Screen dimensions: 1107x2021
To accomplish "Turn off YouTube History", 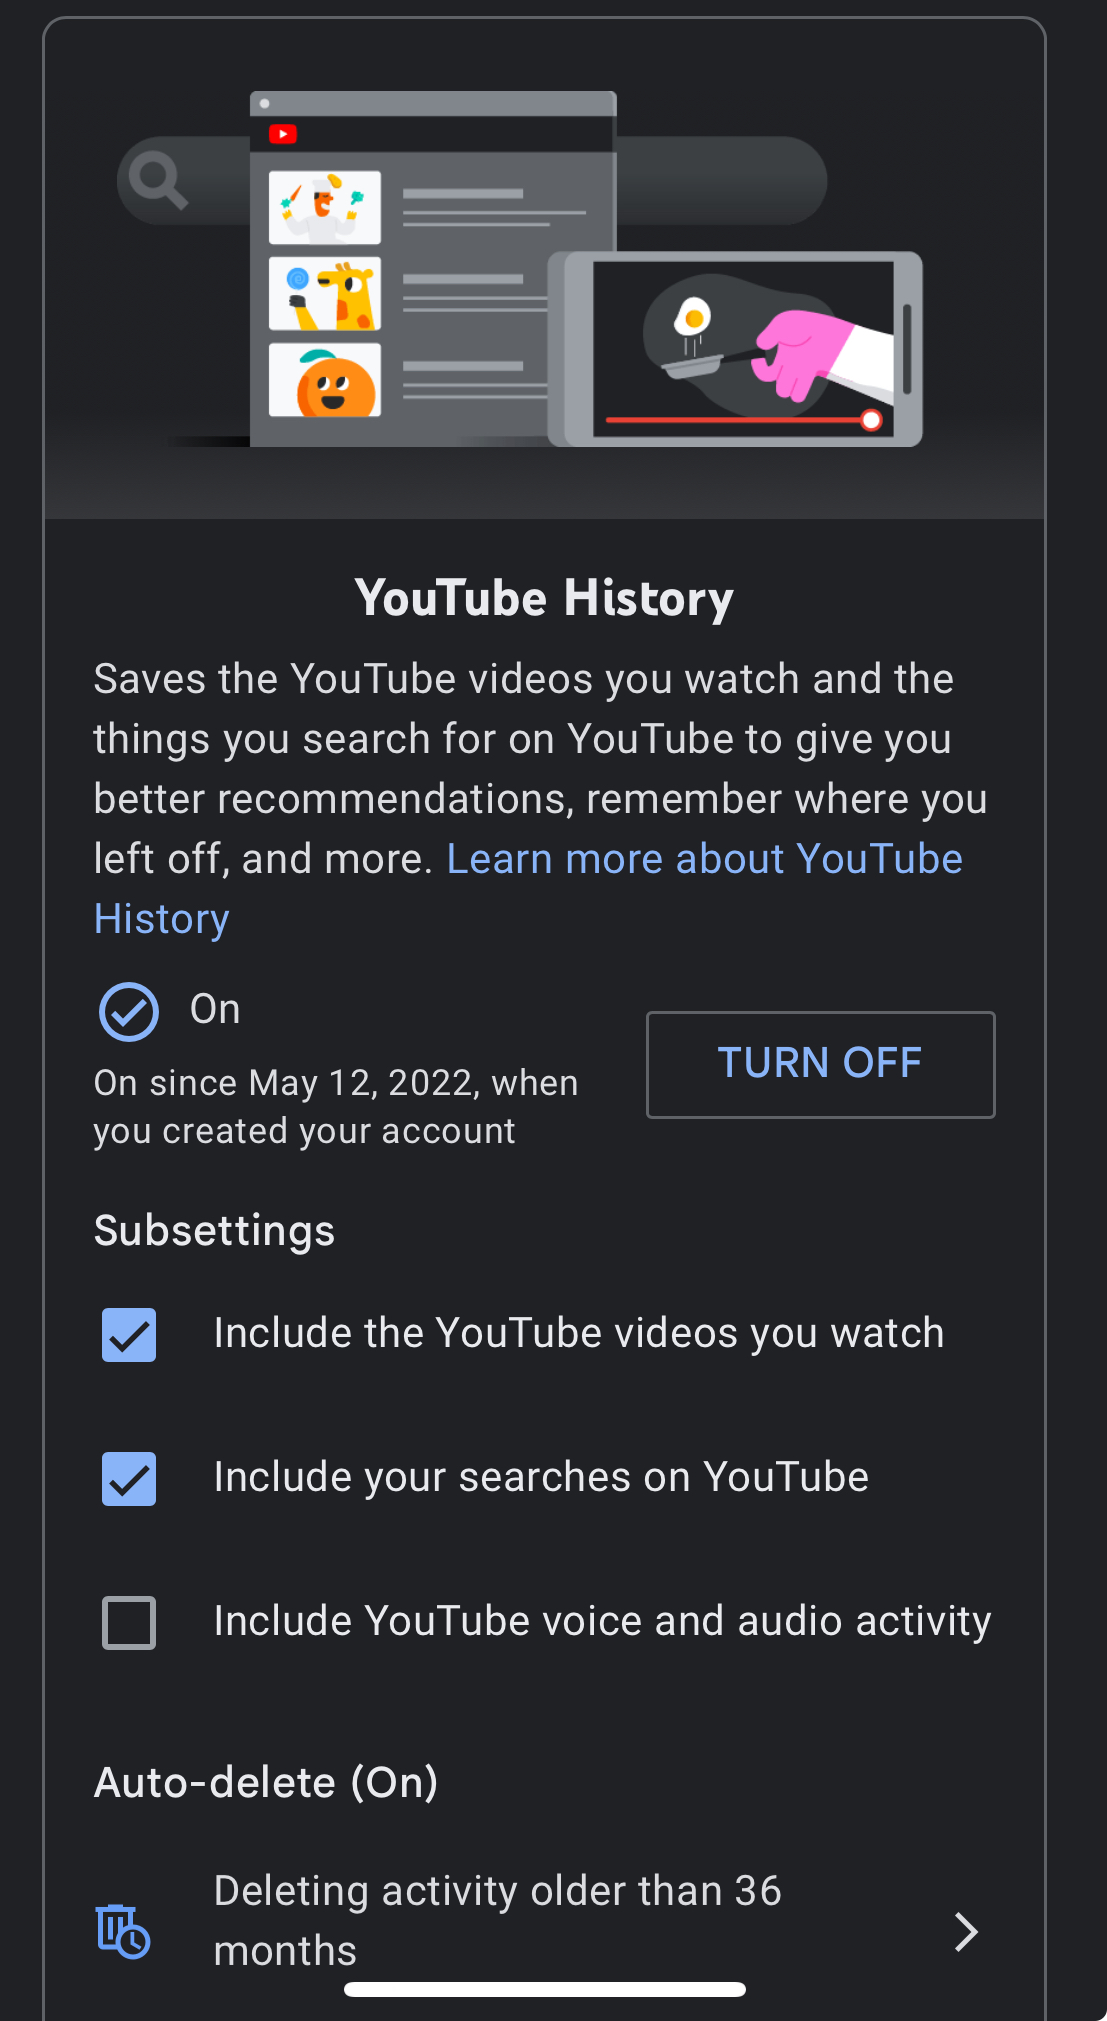I will pyautogui.click(x=821, y=1065).
